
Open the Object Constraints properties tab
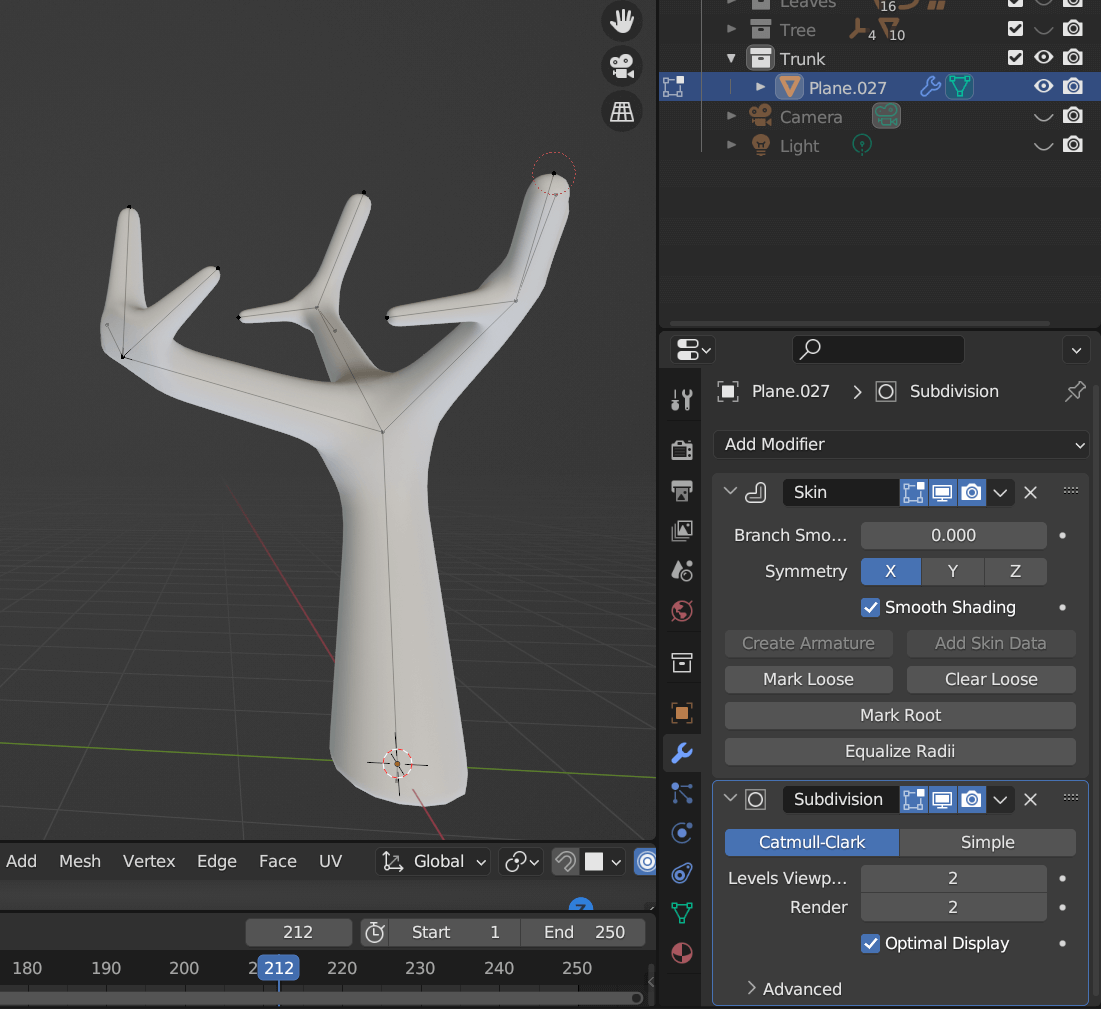click(x=682, y=873)
